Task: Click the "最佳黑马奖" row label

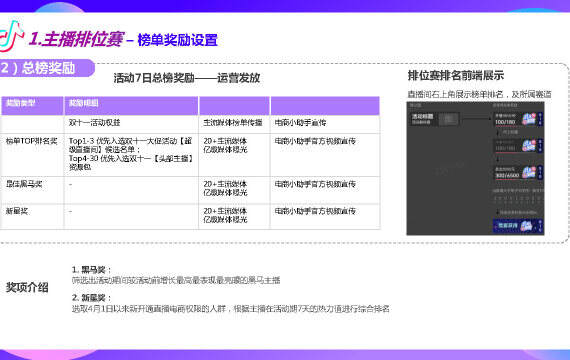Action: [x=24, y=184]
